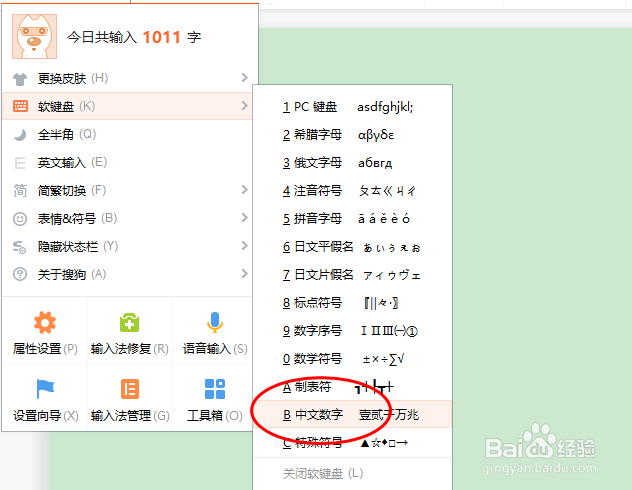Click the microphone 语音输入 icon
Image resolution: width=632 pixels, height=490 pixels.
tap(215, 322)
